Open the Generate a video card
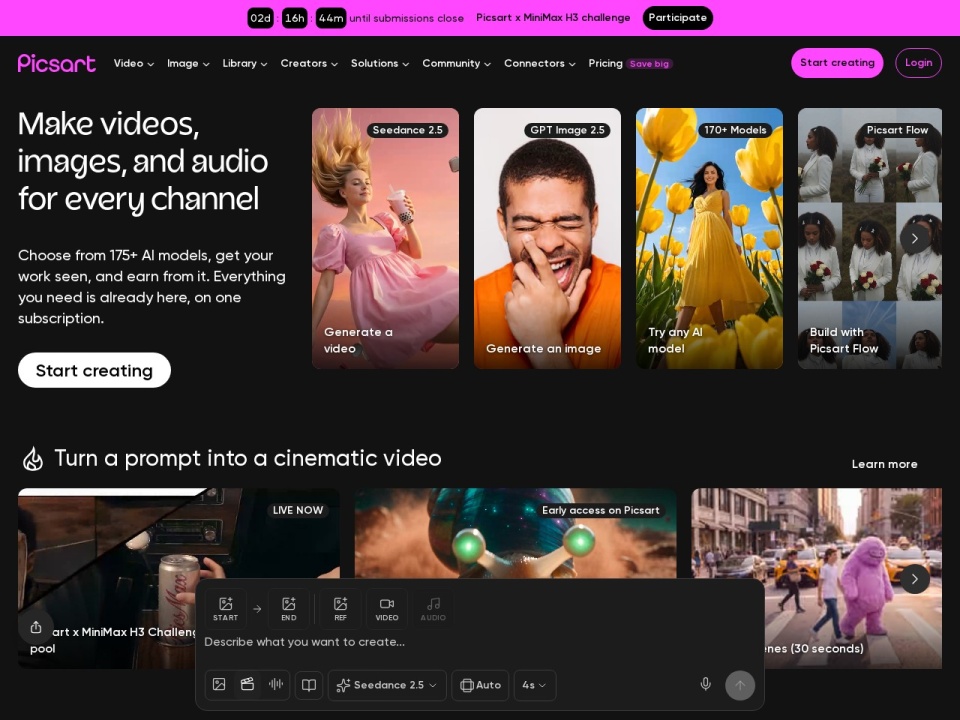 tap(385, 238)
